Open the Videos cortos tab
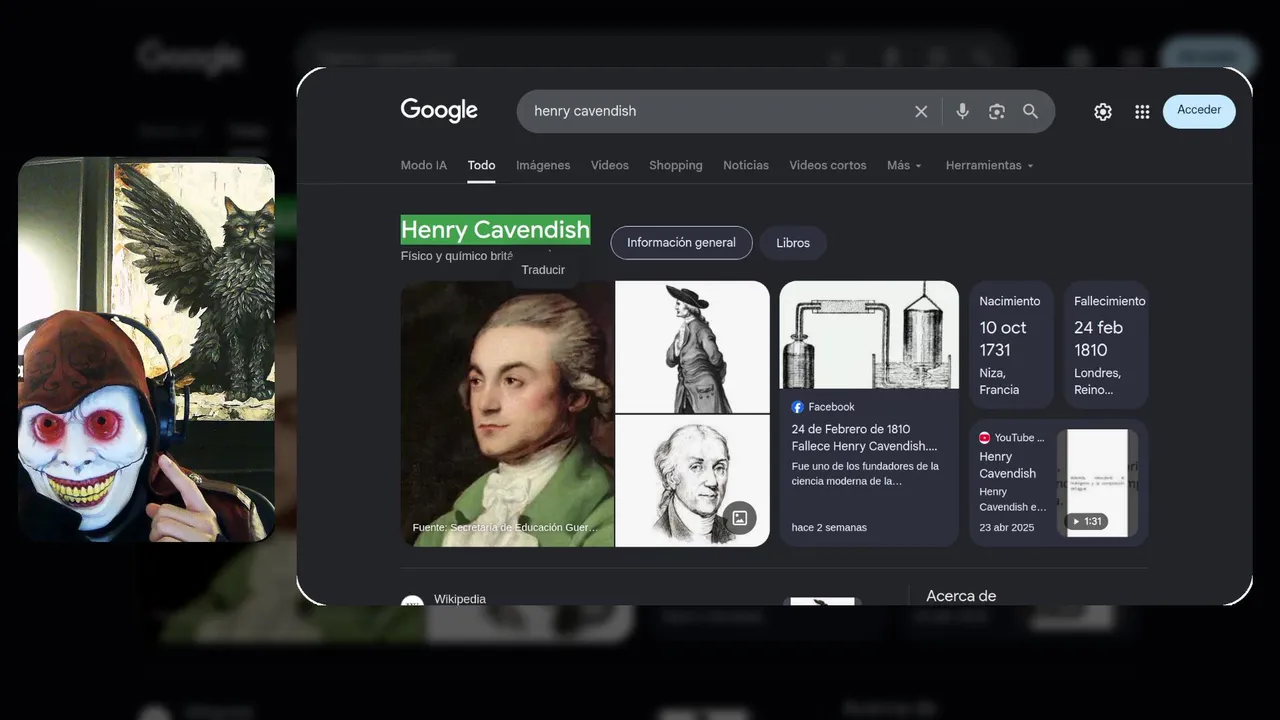 [828, 165]
